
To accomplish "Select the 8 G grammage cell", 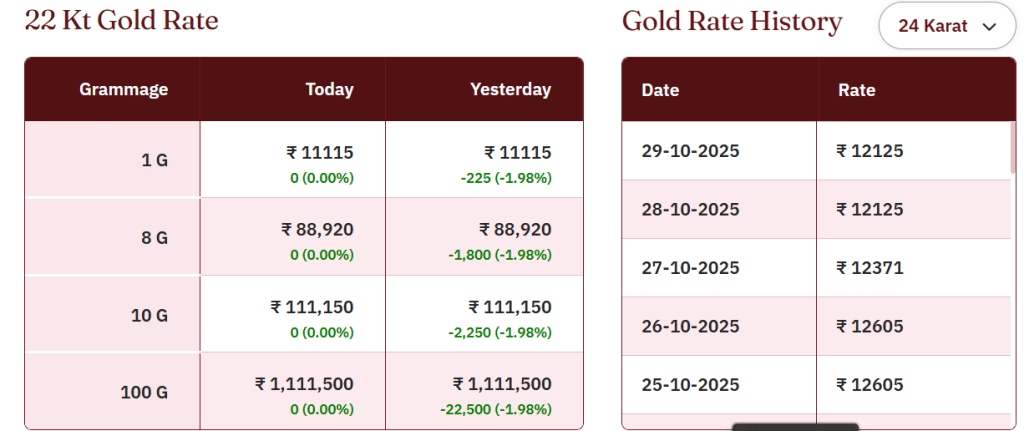I will (x=154, y=238).
